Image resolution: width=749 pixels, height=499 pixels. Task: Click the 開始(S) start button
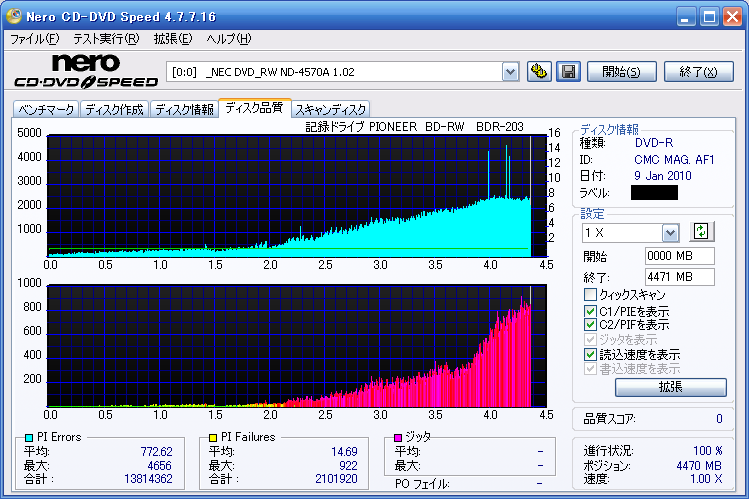621,72
